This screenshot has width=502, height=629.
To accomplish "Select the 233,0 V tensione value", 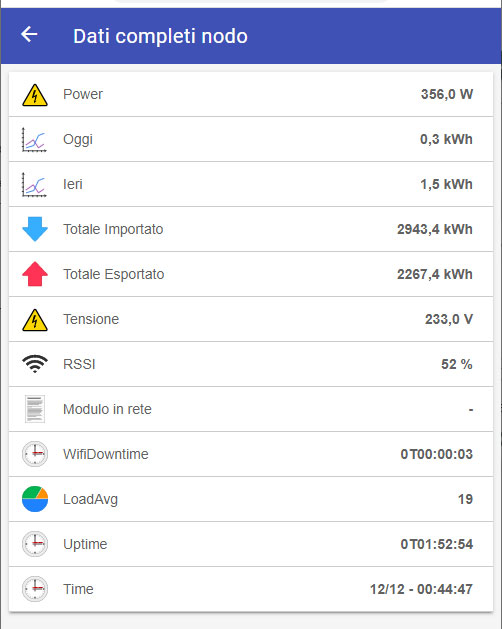I will pyautogui.click(x=449, y=319).
